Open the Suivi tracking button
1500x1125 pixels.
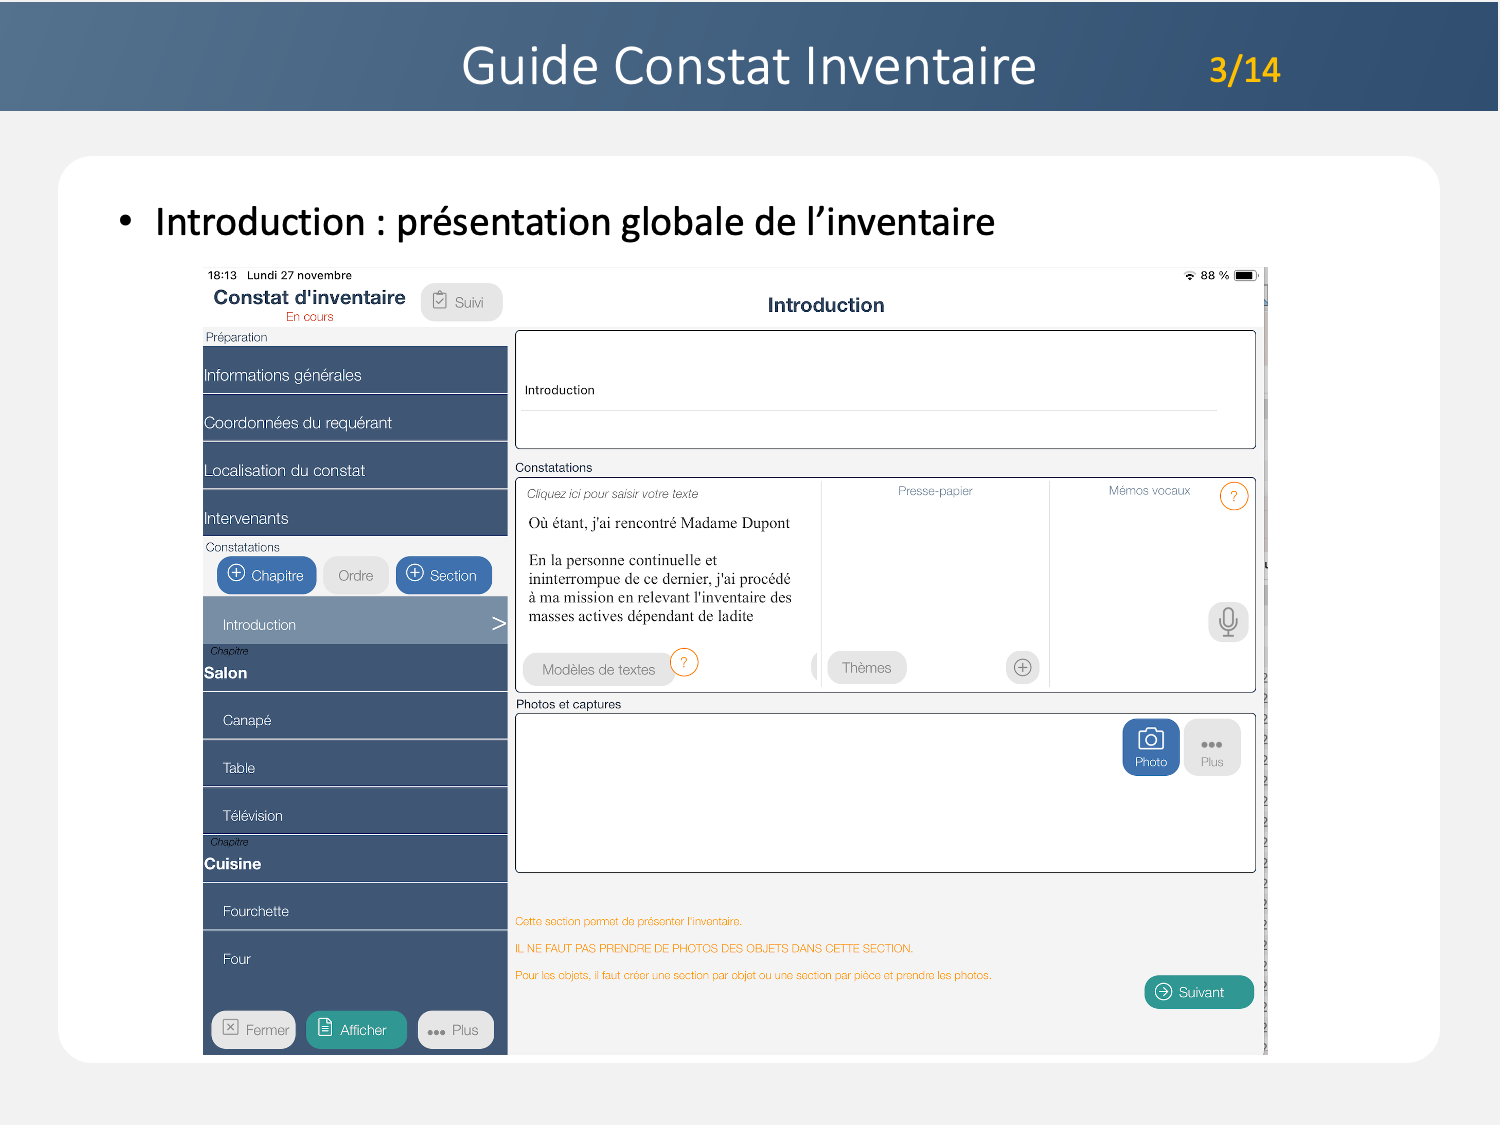coord(461,302)
